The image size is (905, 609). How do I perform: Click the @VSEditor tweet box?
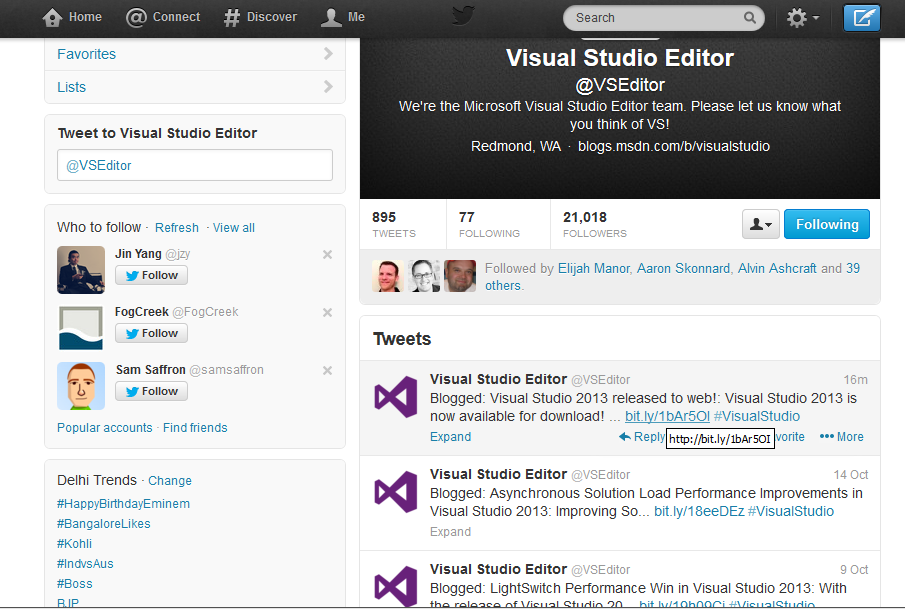pyautogui.click(x=195, y=165)
